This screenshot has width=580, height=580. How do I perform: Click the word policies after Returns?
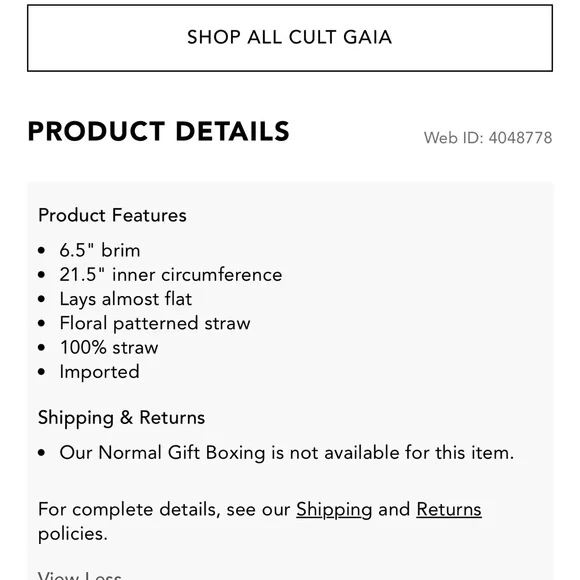coord(72,534)
